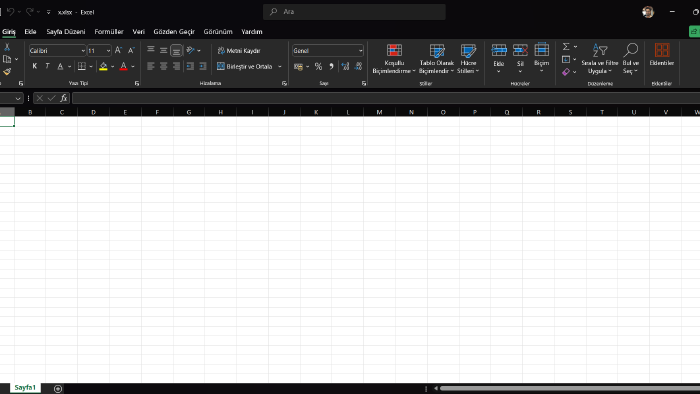The image size is (700, 394).
Task: Click the text orientation icon
Action: (191, 50)
